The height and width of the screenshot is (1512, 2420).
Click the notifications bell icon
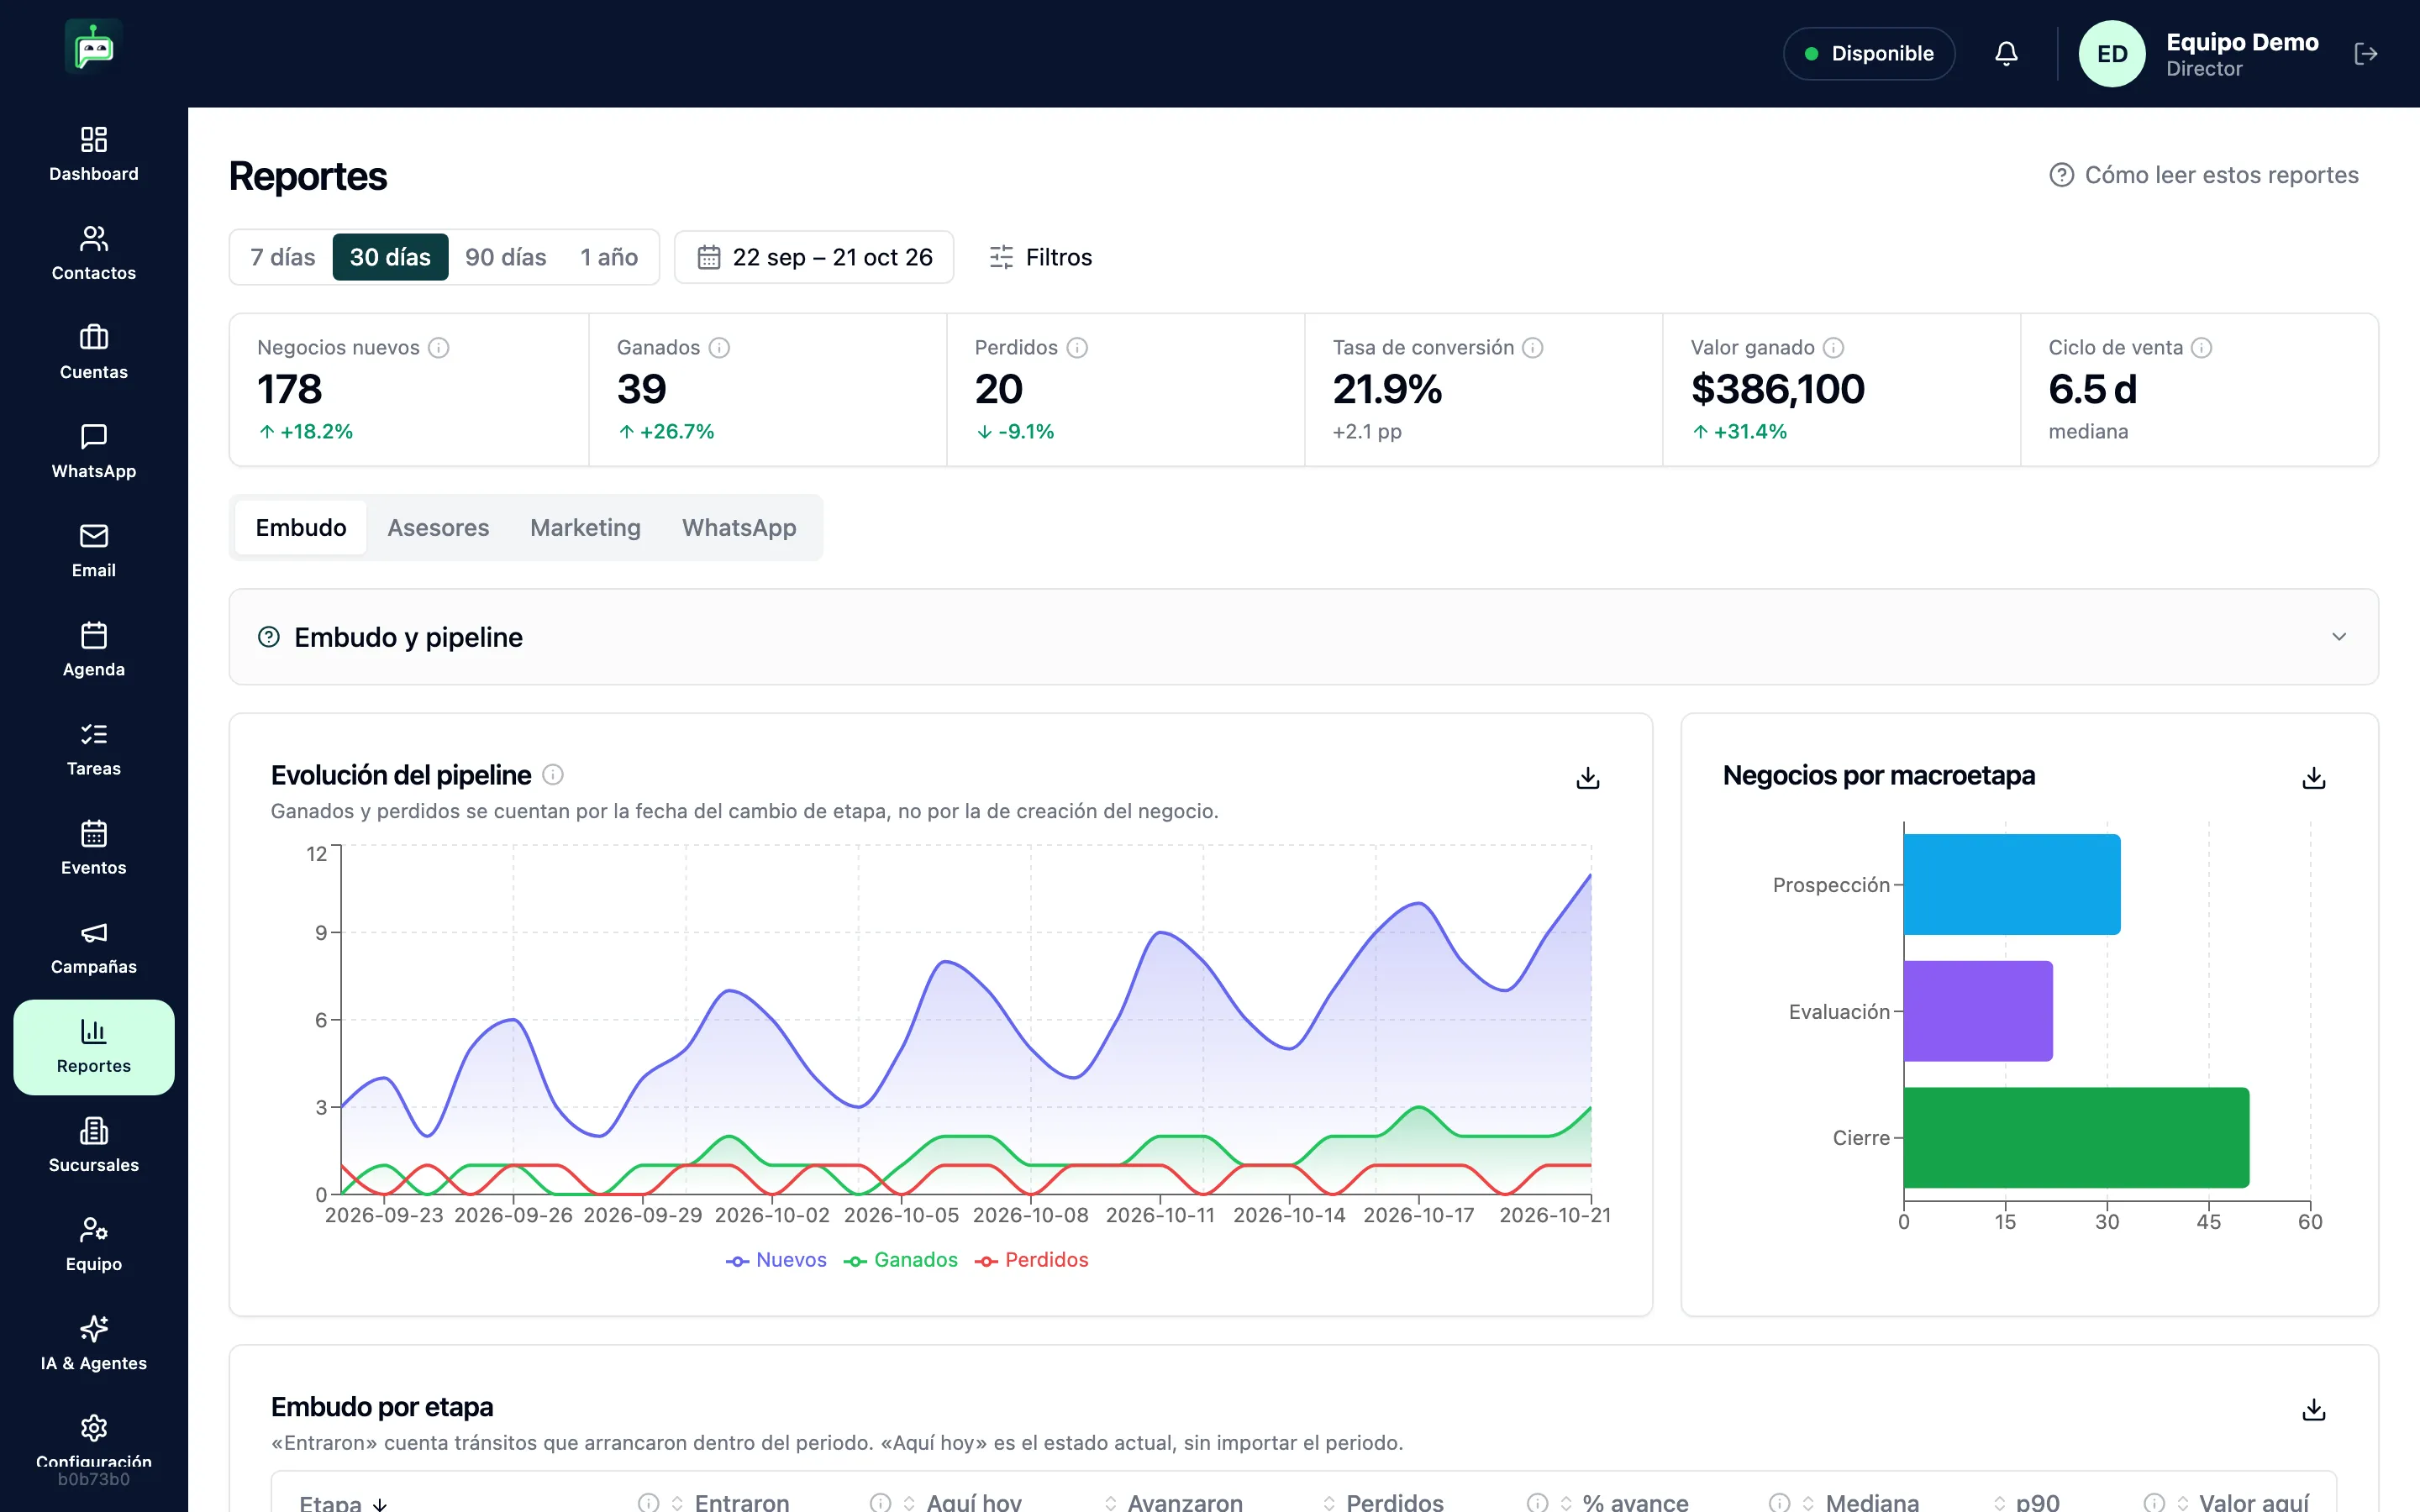click(x=2006, y=54)
